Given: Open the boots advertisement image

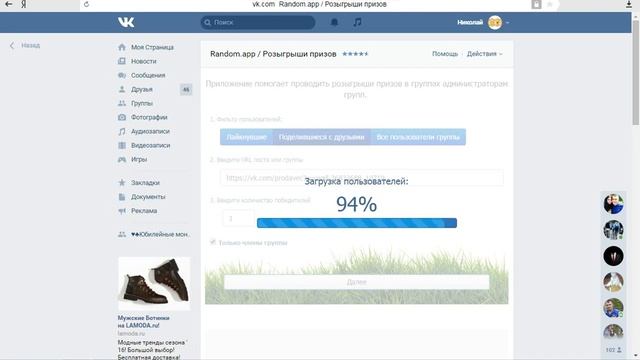Looking at the screenshot, I should click(x=154, y=284).
